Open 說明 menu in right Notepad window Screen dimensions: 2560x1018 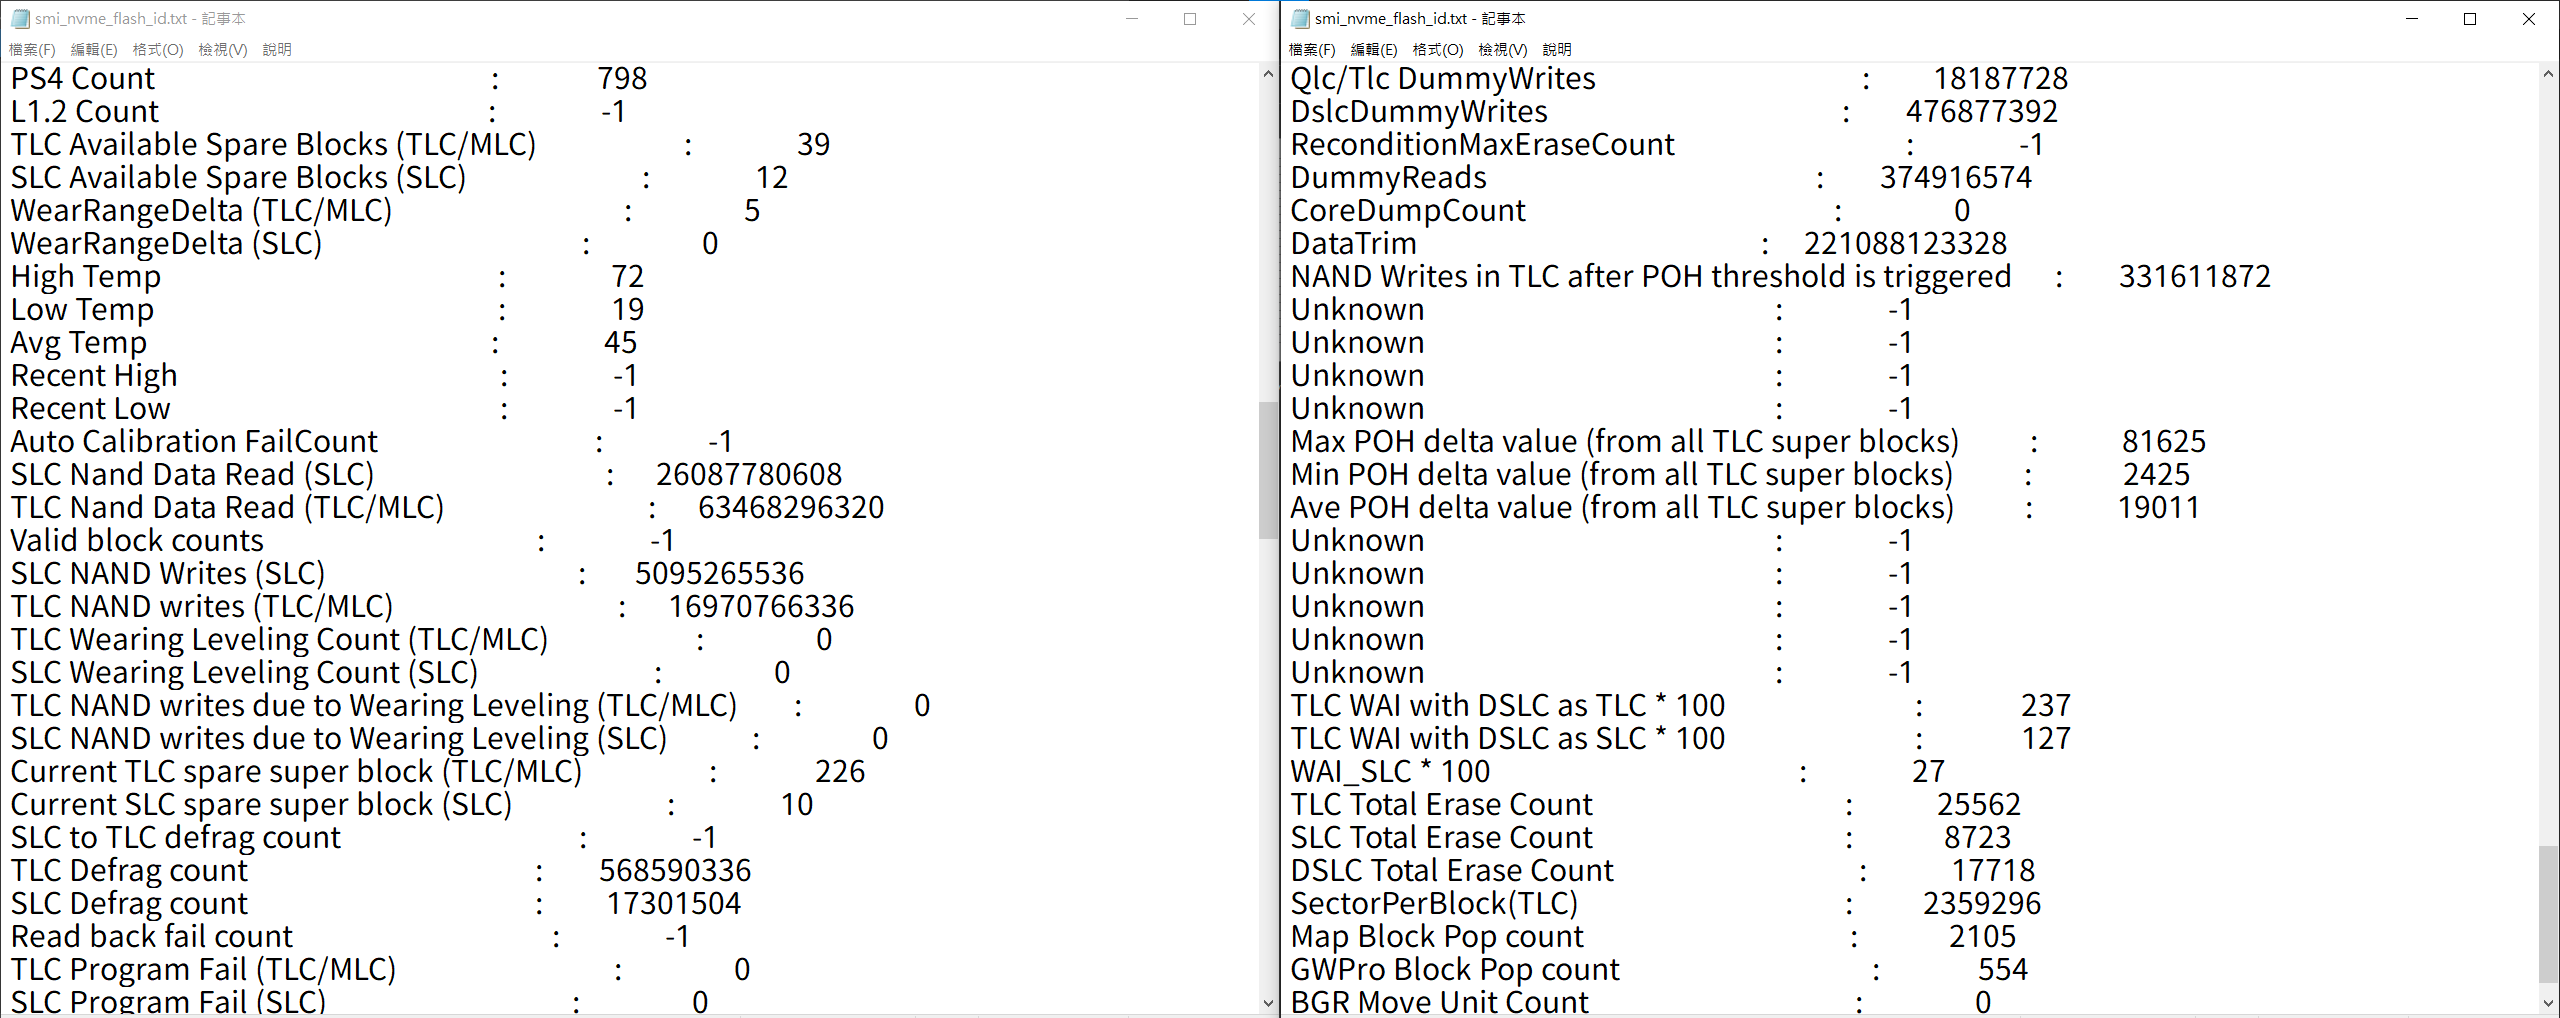pos(1557,50)
